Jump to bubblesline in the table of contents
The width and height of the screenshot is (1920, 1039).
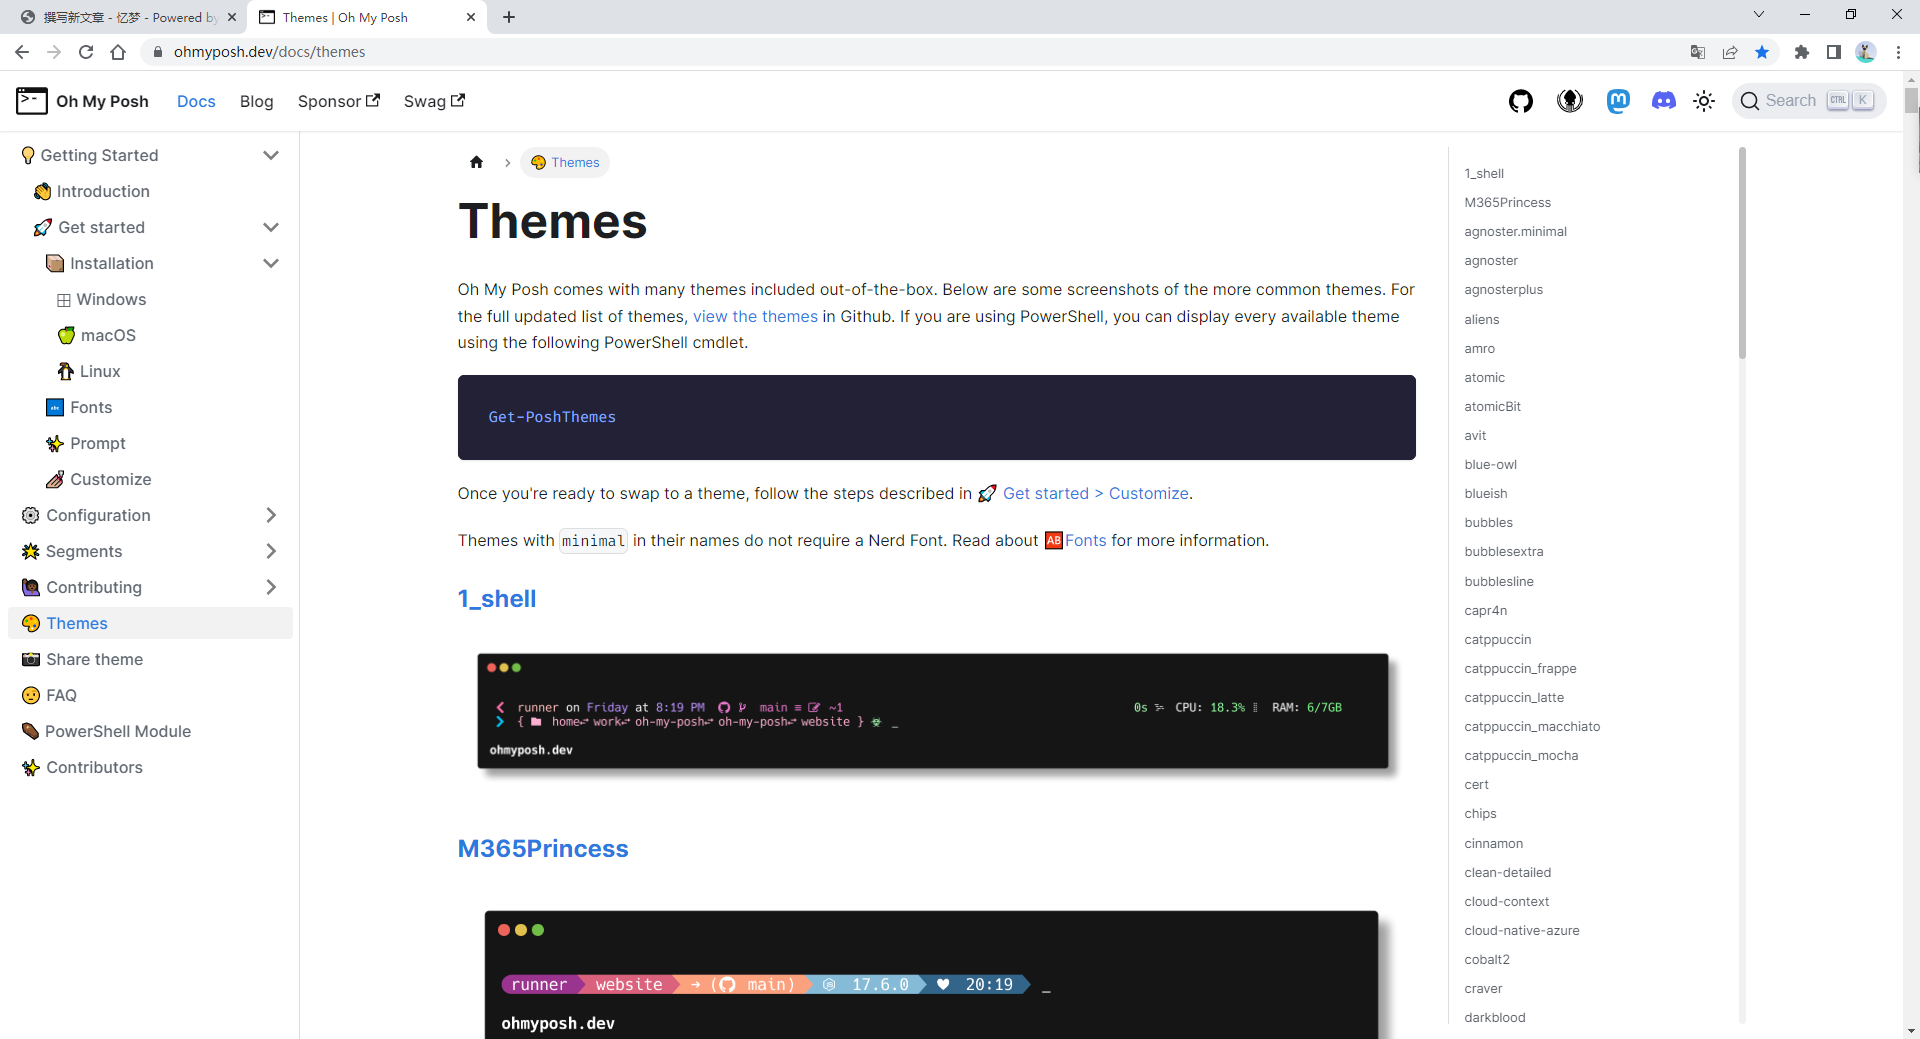tap(1498, 581)
